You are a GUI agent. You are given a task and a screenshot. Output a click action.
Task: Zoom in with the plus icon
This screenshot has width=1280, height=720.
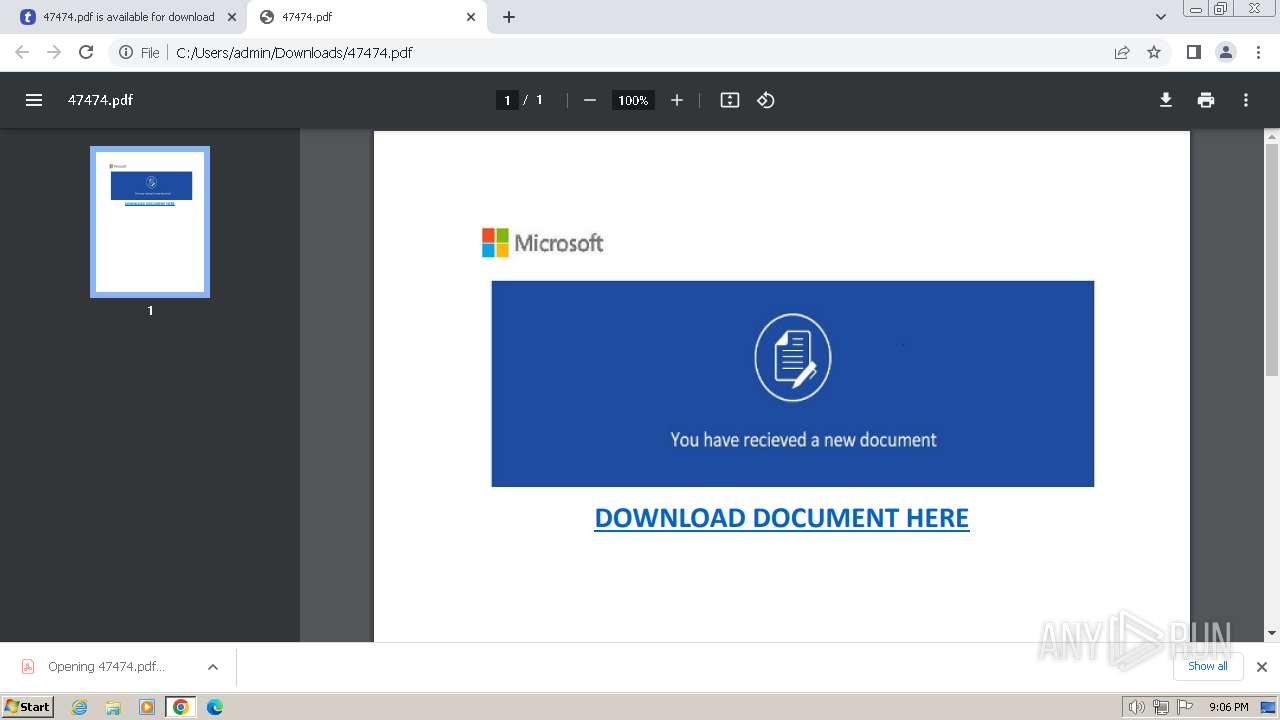pyautogui.click(x=677, y=100)
